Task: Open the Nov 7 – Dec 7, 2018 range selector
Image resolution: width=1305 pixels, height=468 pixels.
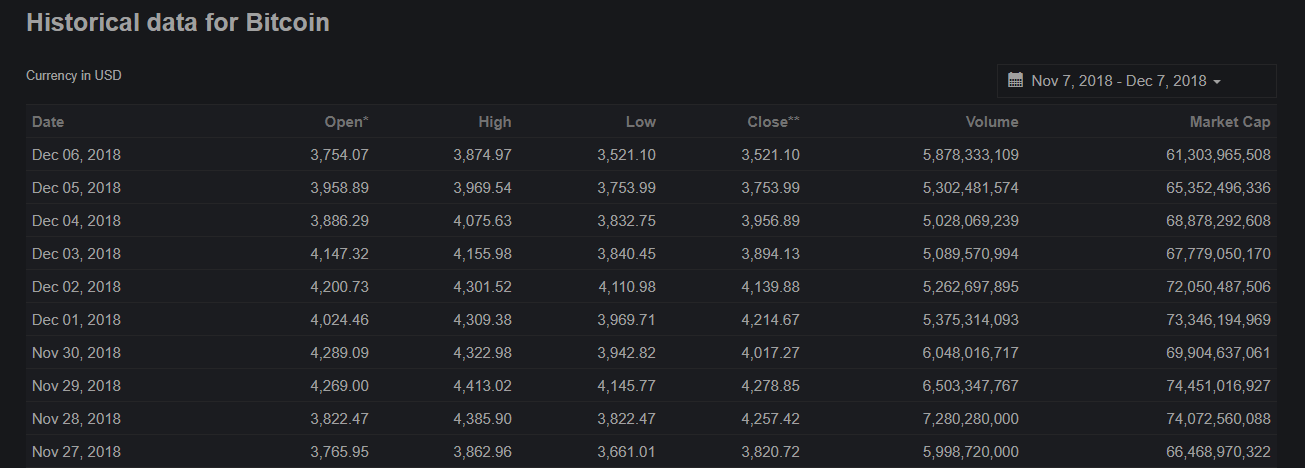Action: point(1118,81)
